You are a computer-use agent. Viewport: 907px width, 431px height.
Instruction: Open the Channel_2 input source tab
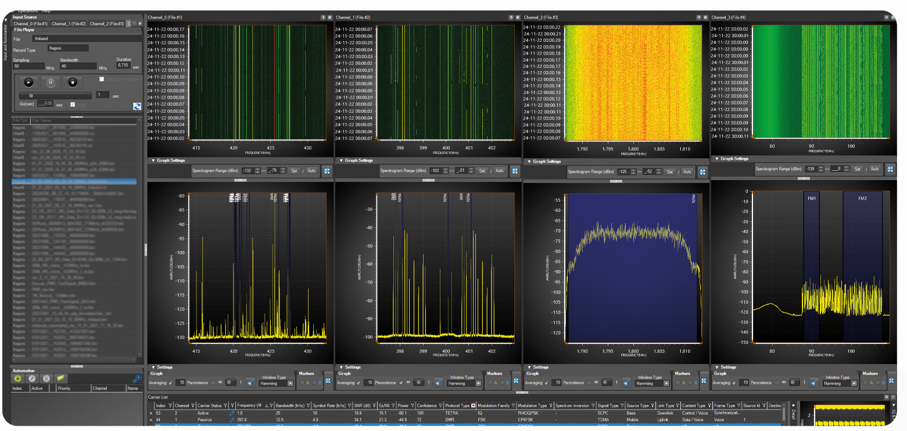click(x=105, y=23)
